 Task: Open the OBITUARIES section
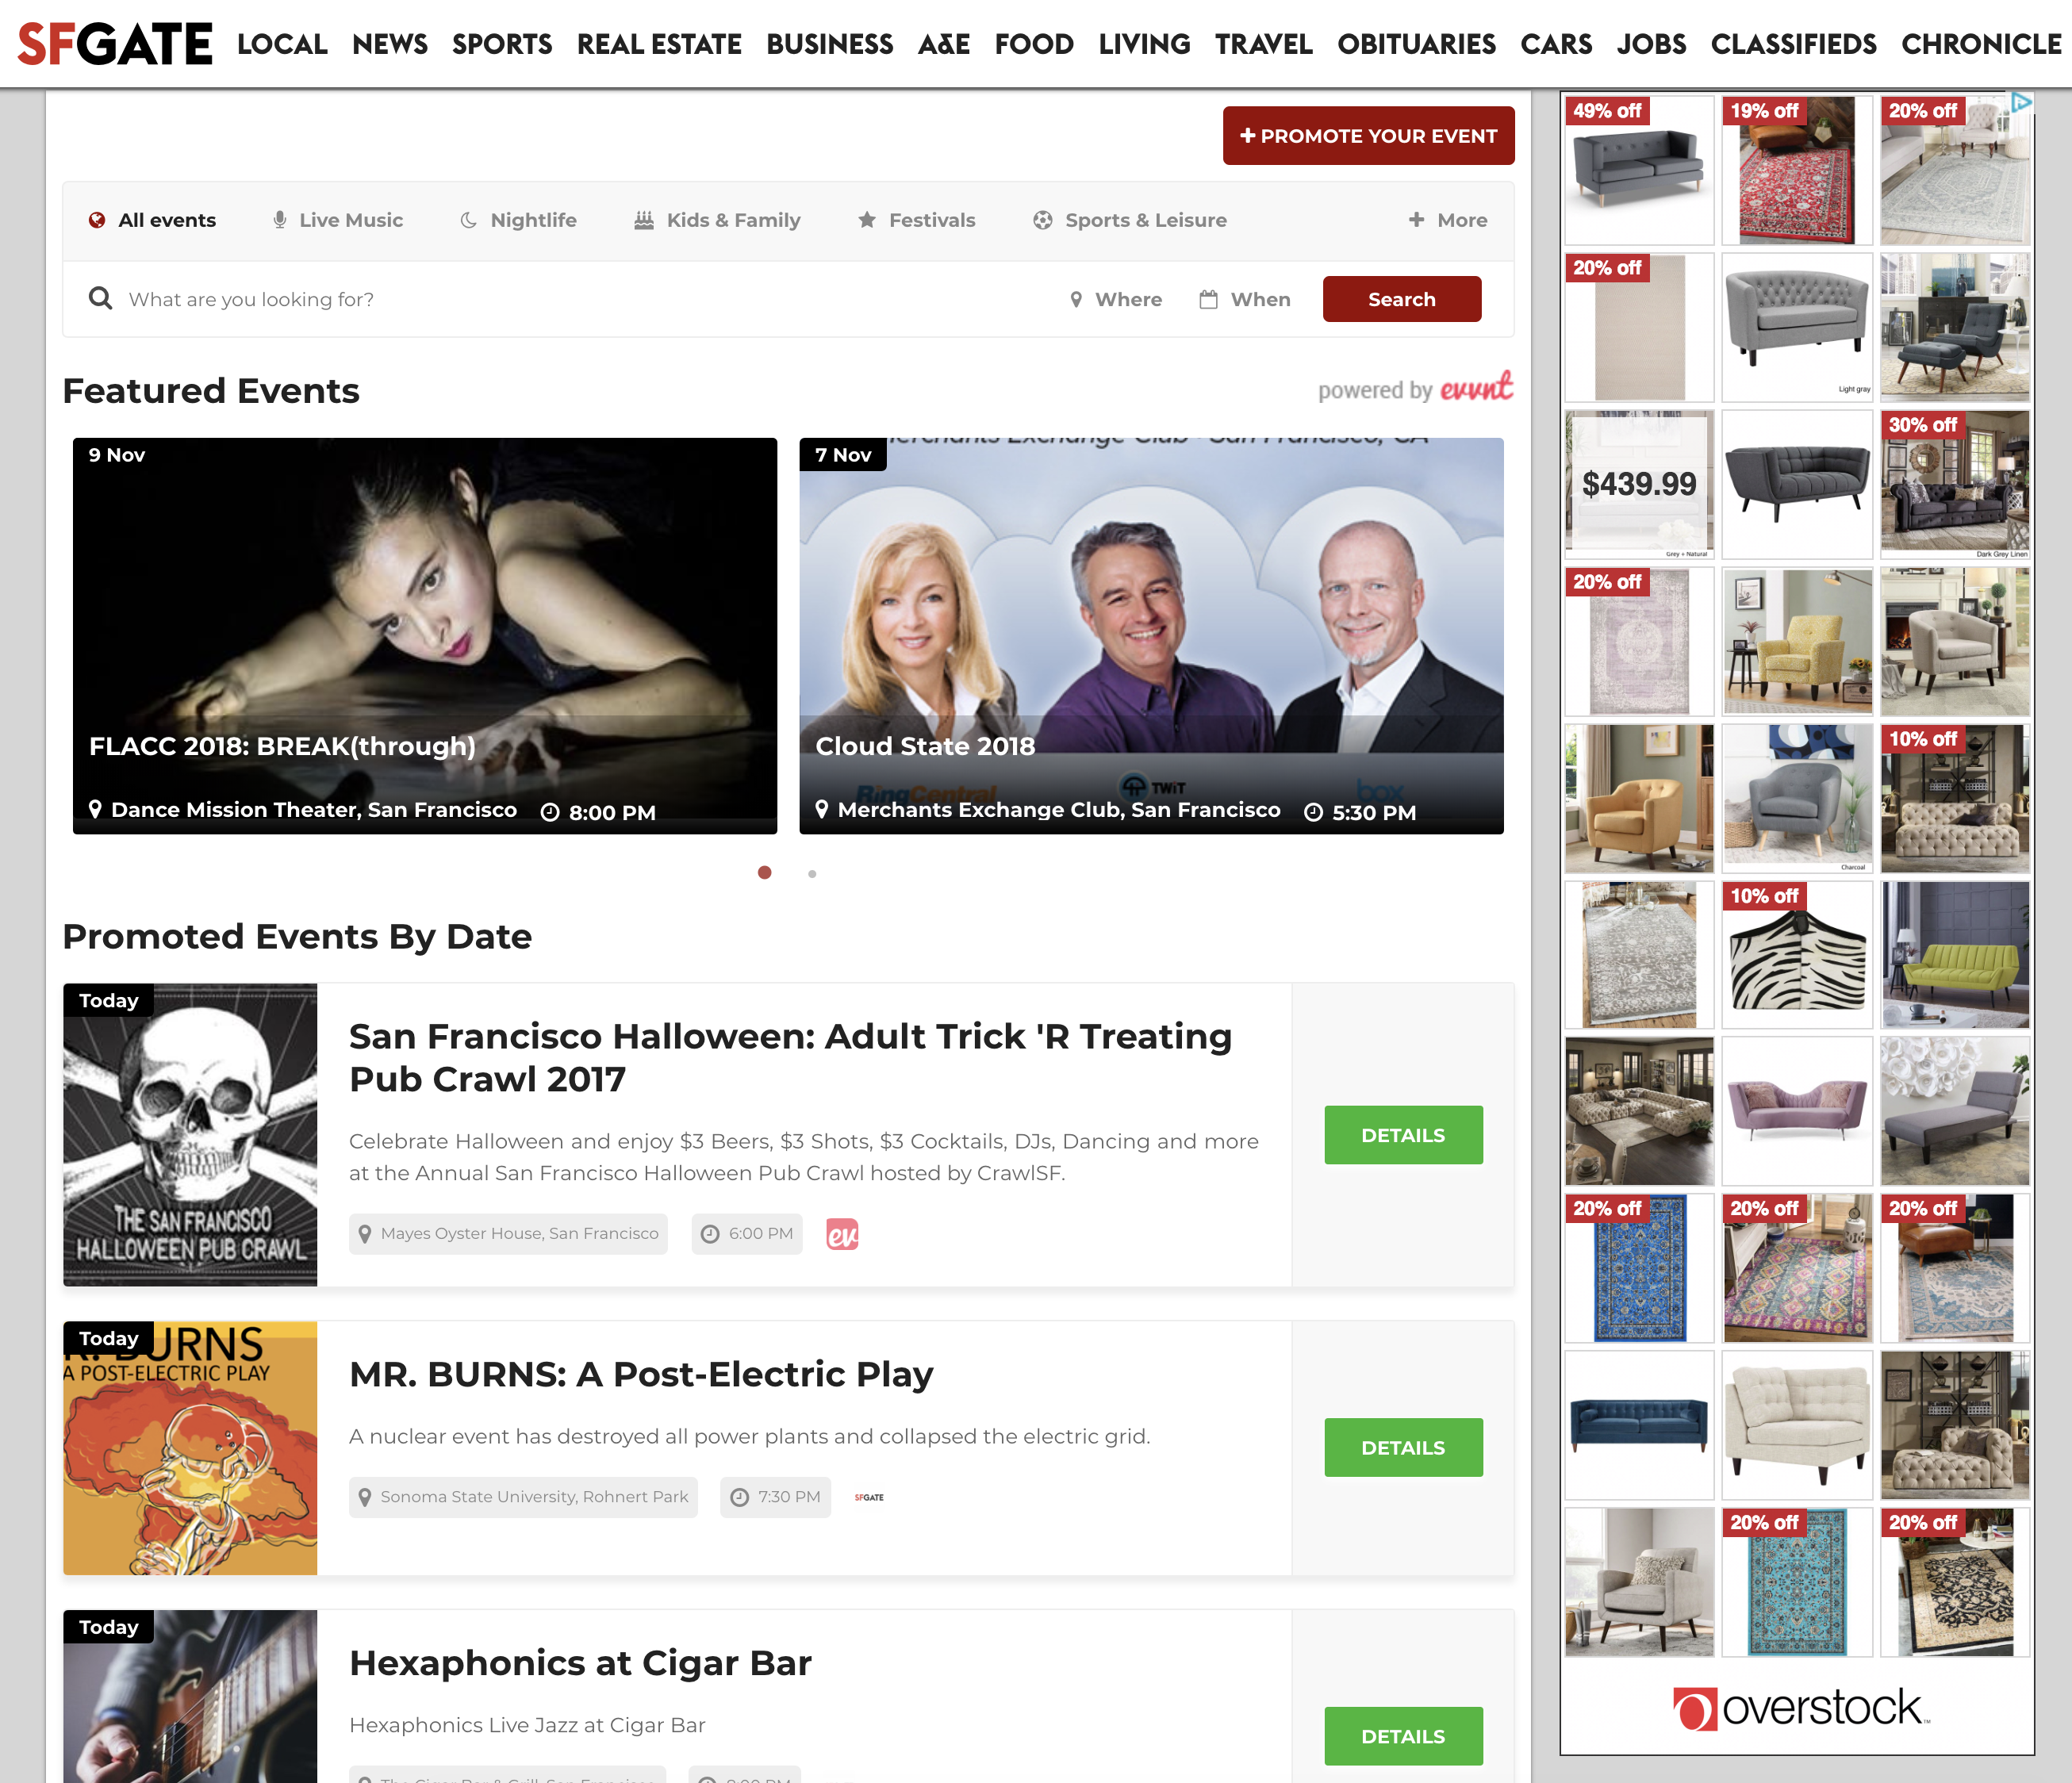pyautogui.click(x=1417, y=44)
